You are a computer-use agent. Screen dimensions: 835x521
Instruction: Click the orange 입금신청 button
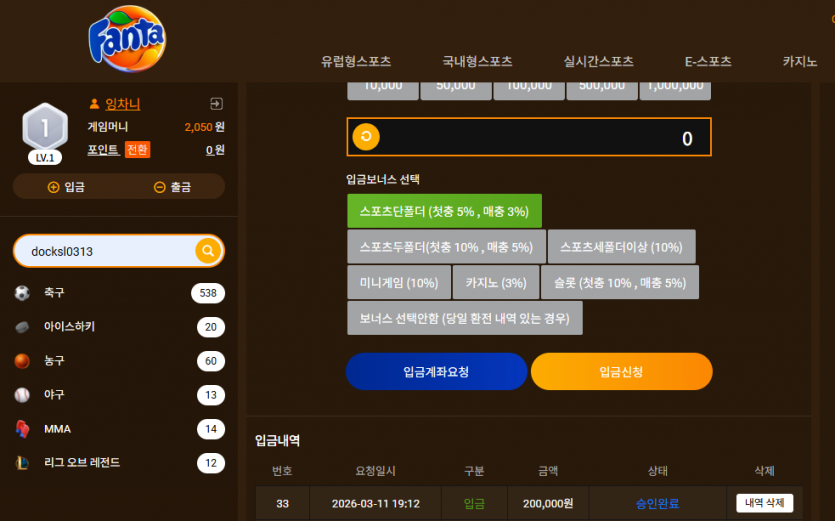(x=621, y=371)
